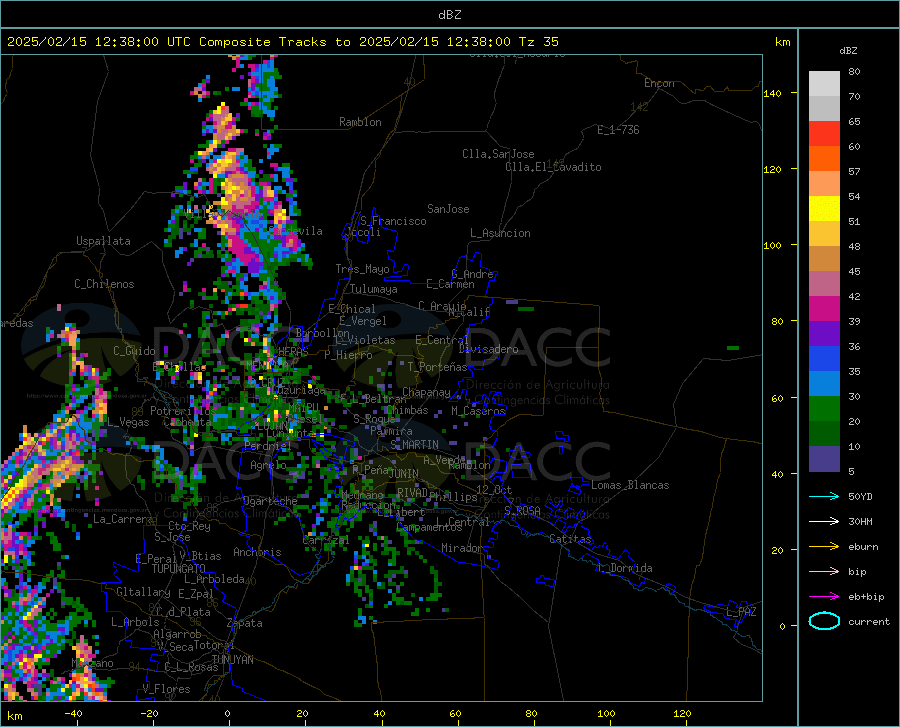The width and height of the screenshot is (900, 727).
Task: Click the Catitas map label
Action: coord(570,539)
